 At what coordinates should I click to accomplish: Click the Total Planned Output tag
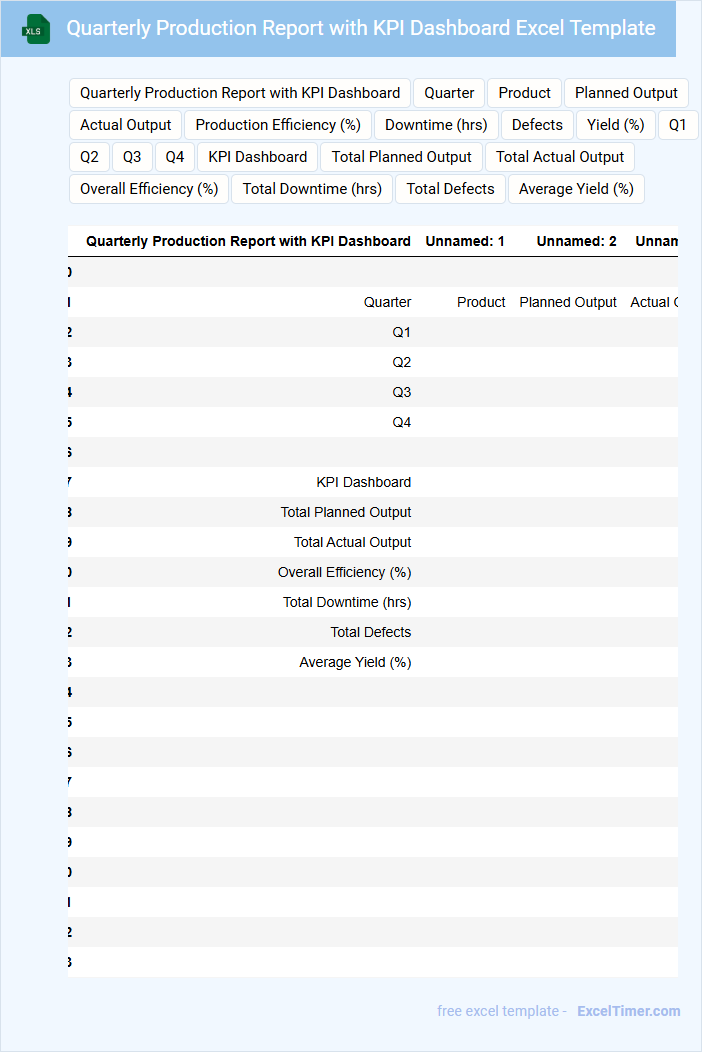(401, 157)
